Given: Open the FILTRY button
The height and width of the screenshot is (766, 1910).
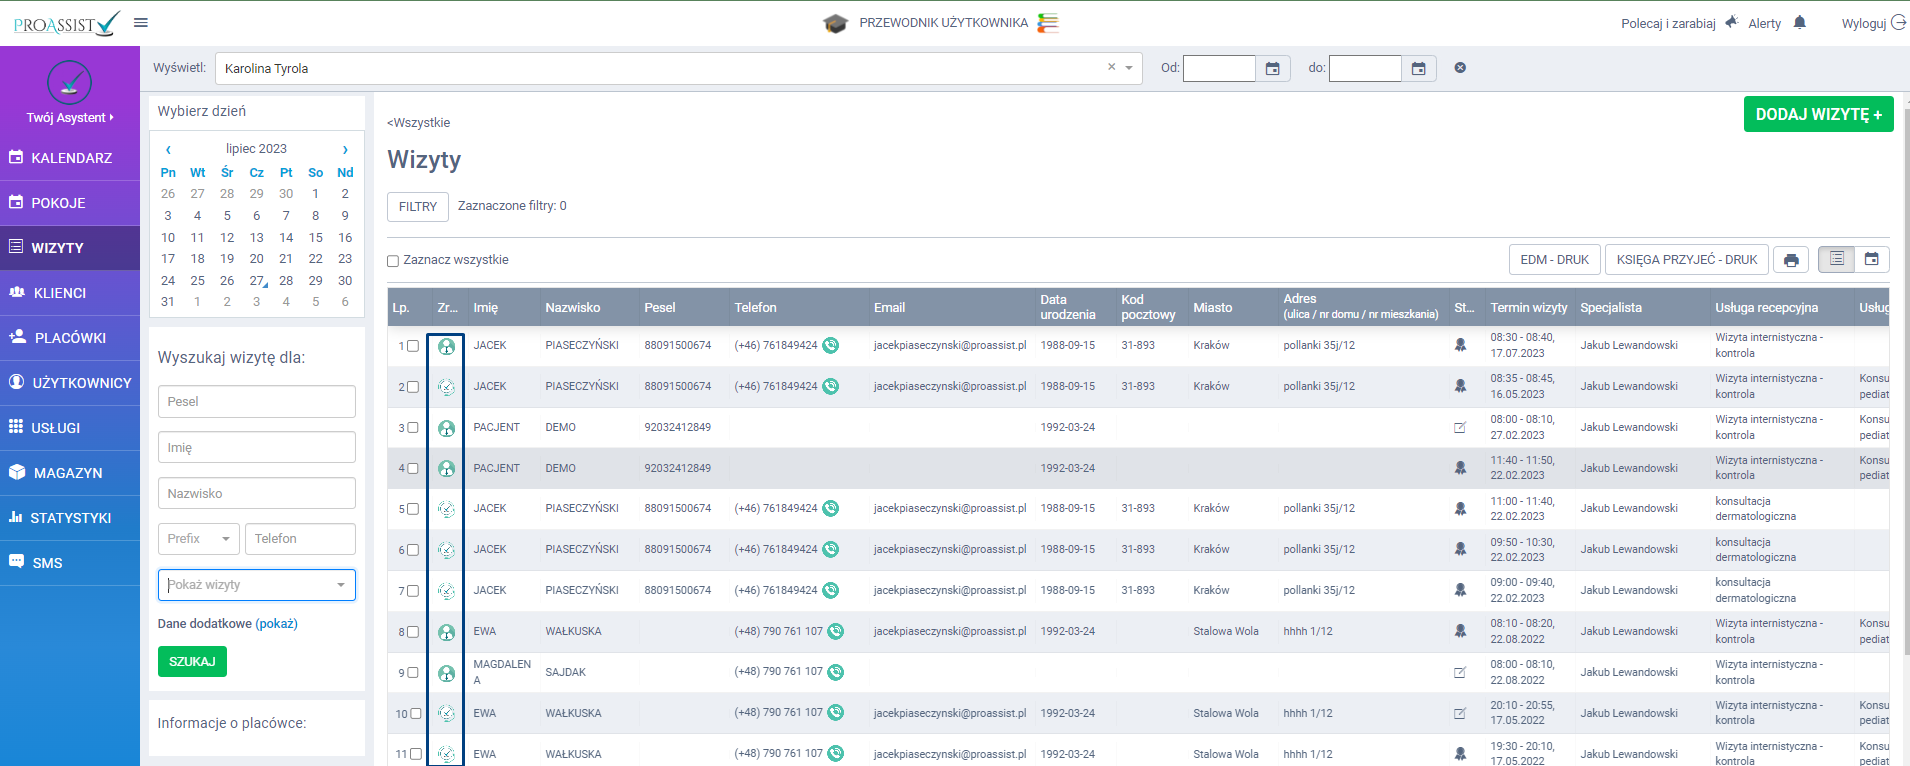Looking at the screenshot, I should point(418,207).
